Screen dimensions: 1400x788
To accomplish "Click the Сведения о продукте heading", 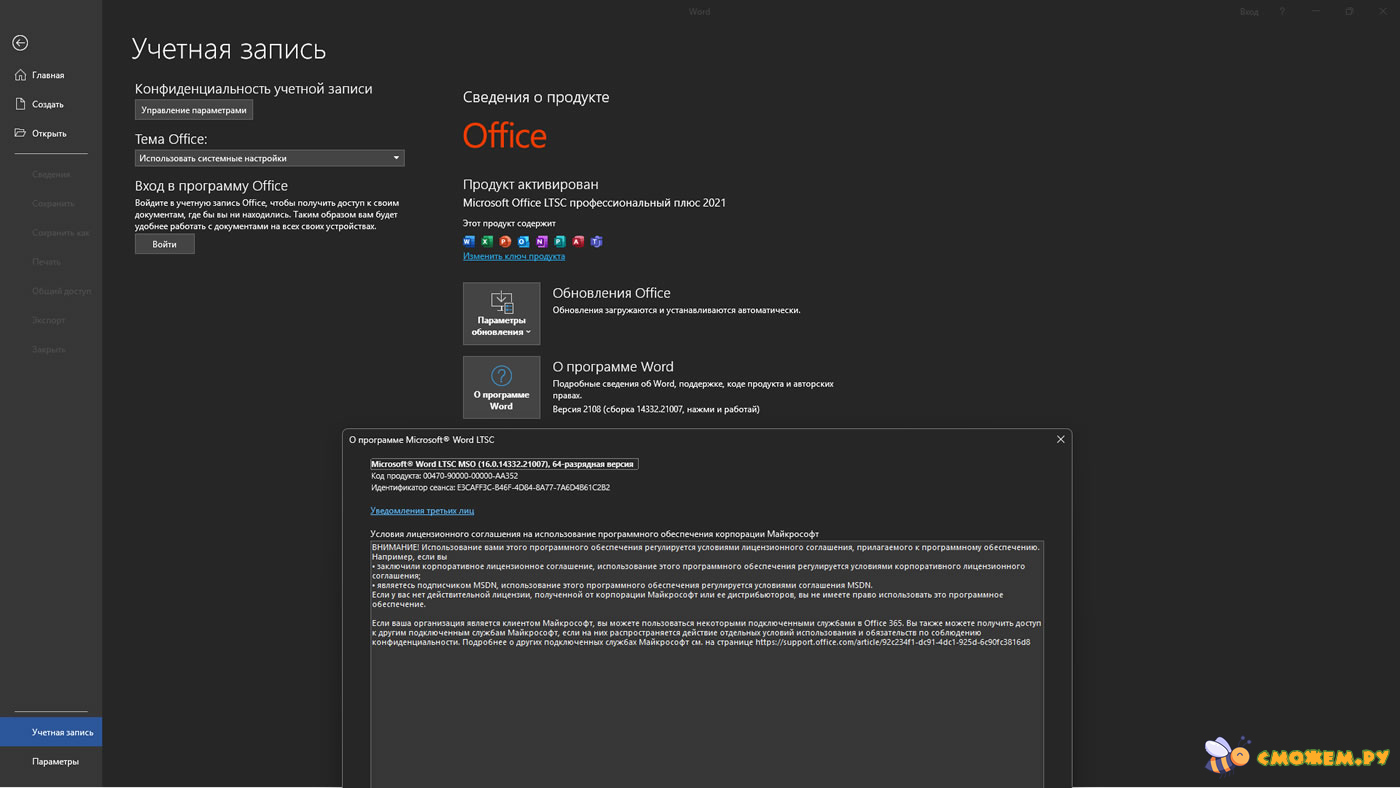I will [x=536, y=97].
